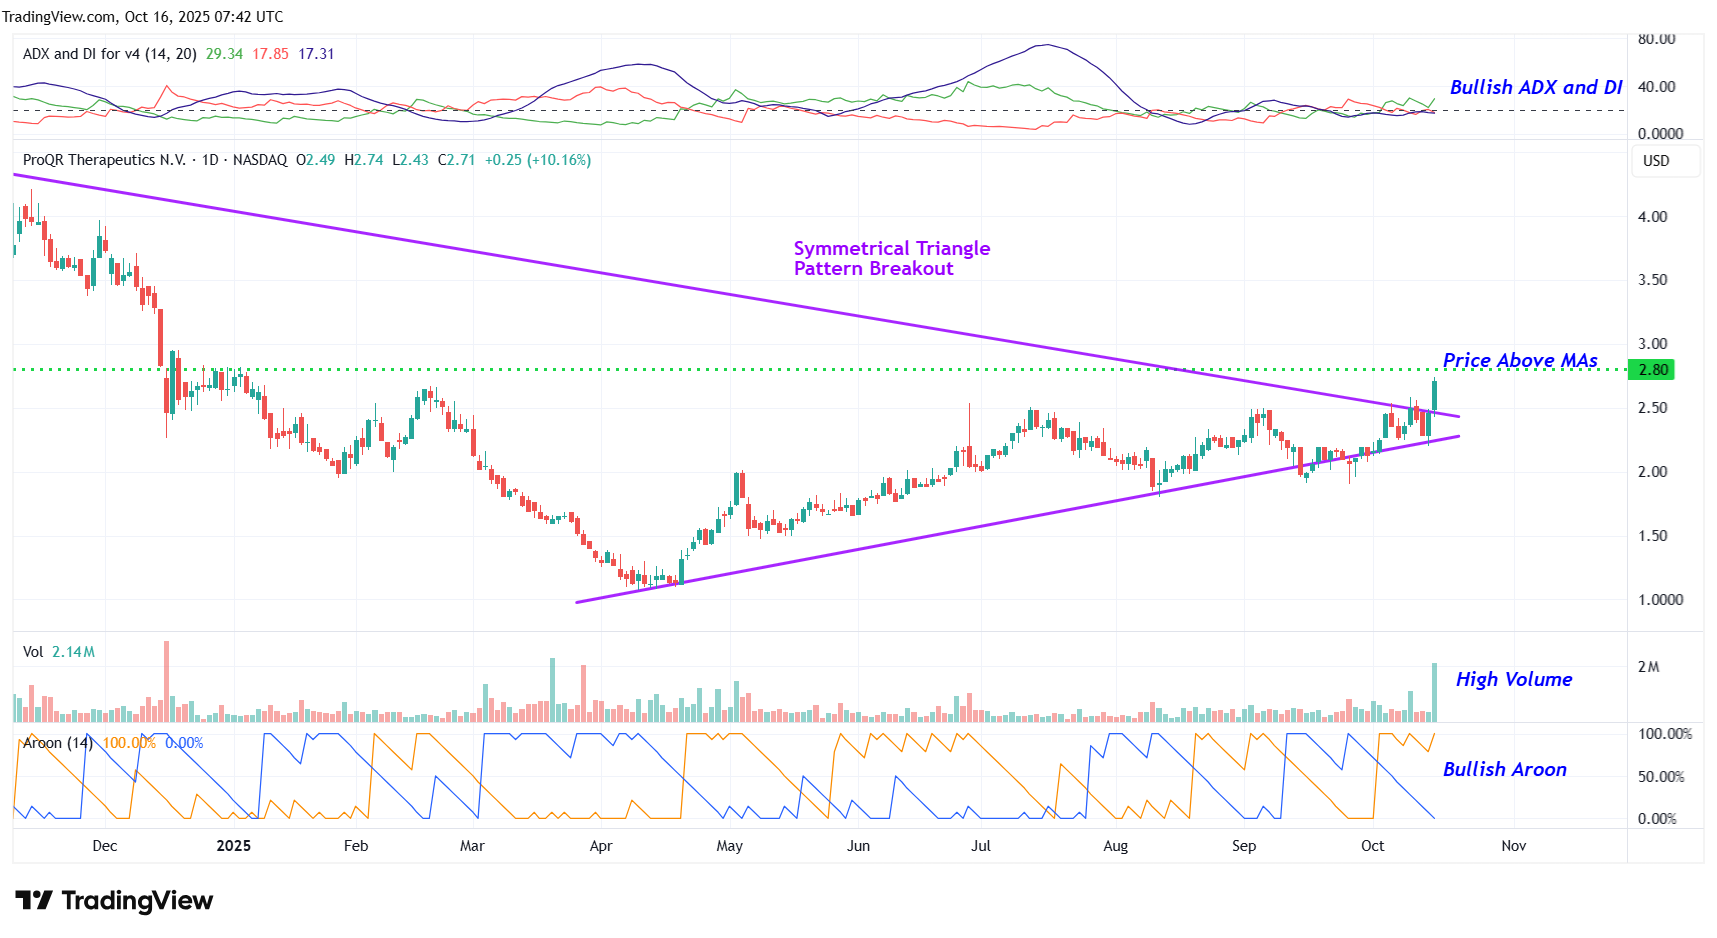Select the Aroon (14) indicator legend

click(x=58, y=743)
